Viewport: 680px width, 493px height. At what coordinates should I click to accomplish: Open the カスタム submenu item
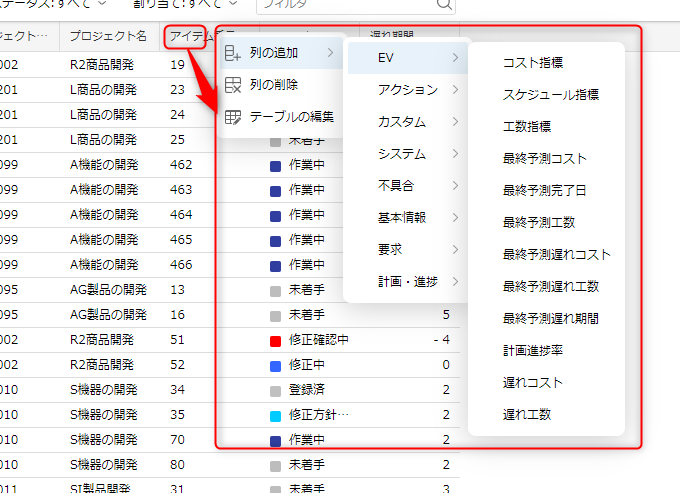point(407,122)
